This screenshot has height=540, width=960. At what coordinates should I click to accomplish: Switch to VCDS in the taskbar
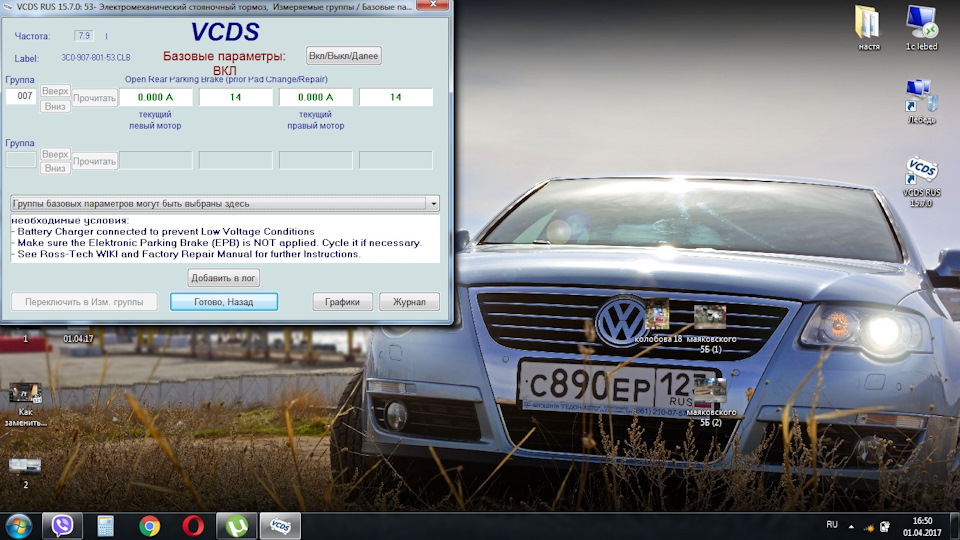click(280, 526)
